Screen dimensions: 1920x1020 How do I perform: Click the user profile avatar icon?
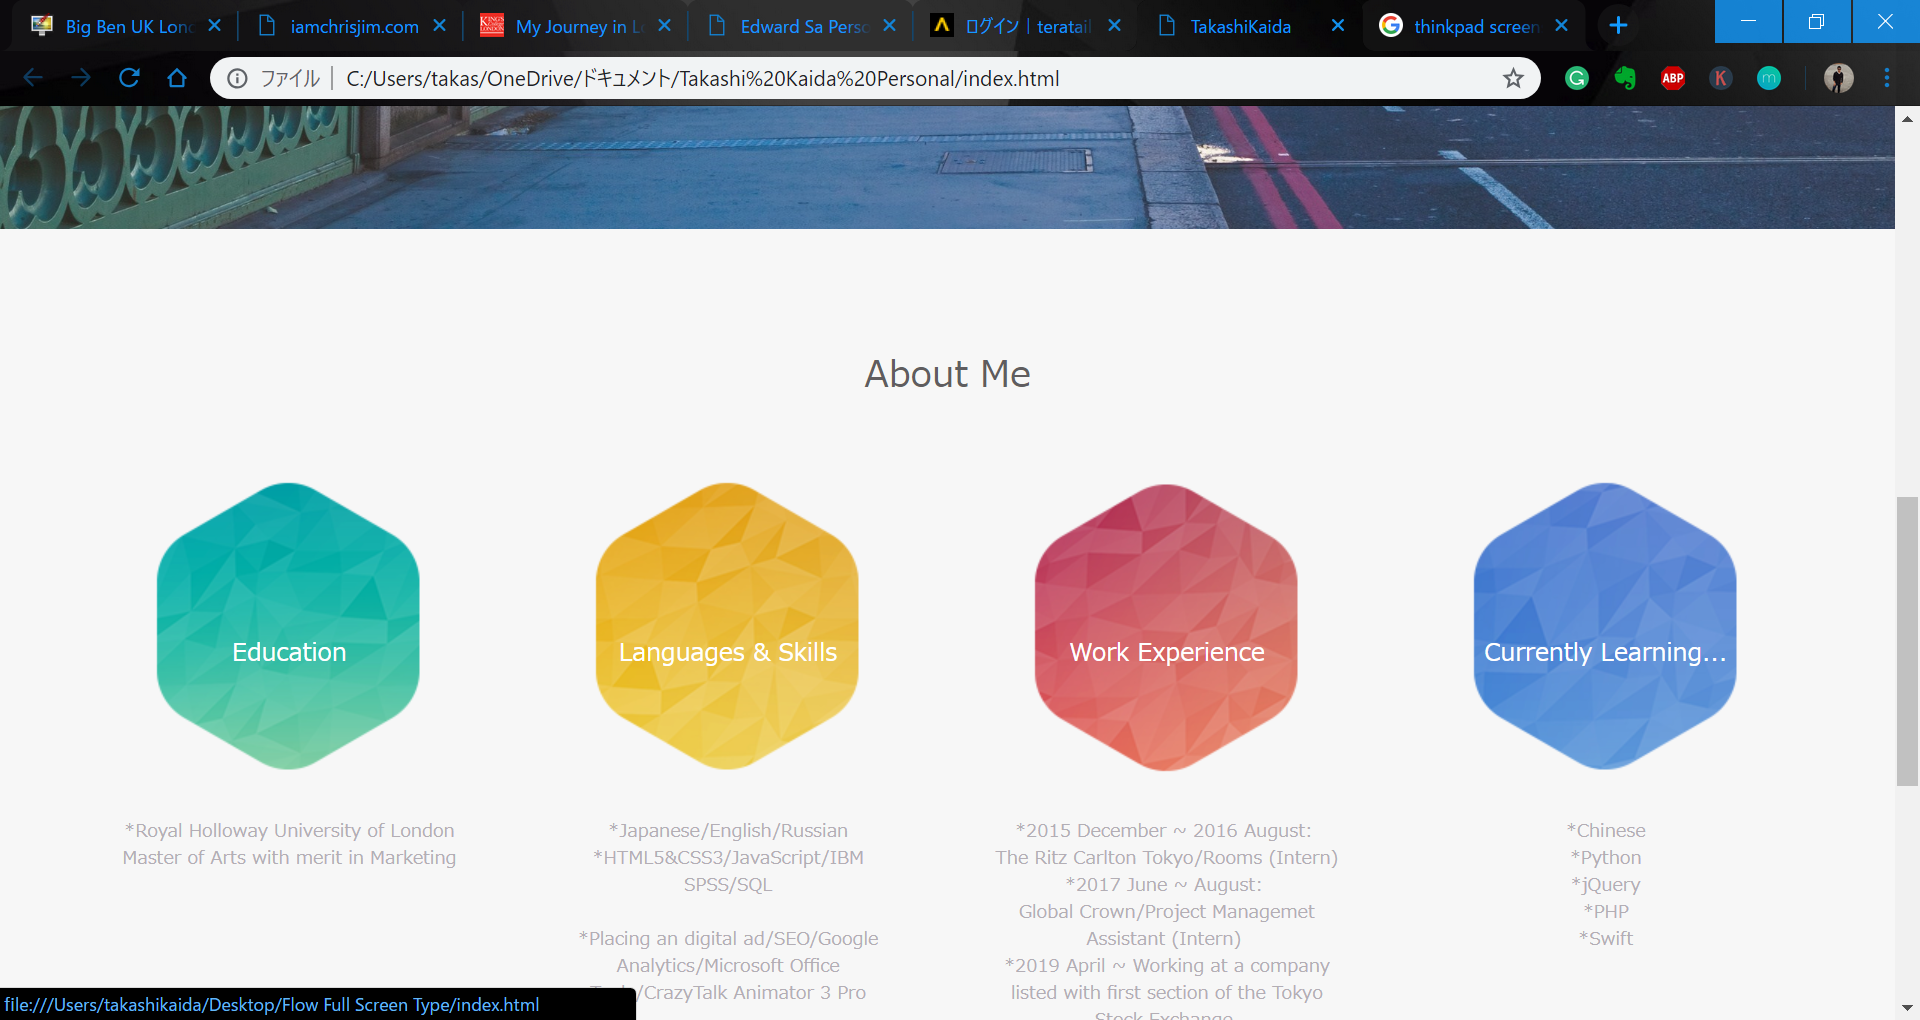pos(1838,78)
